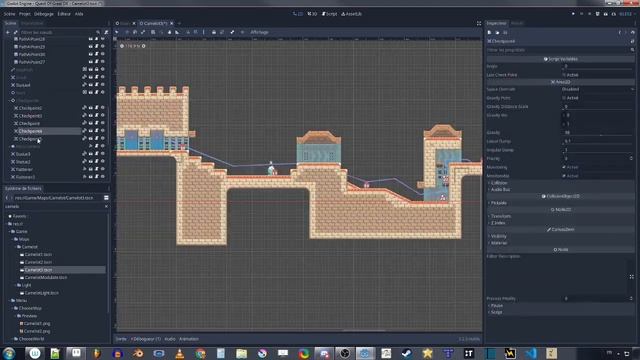
Task: Select the list-selectable-nodes tool
Action: [x=153, y=32]
